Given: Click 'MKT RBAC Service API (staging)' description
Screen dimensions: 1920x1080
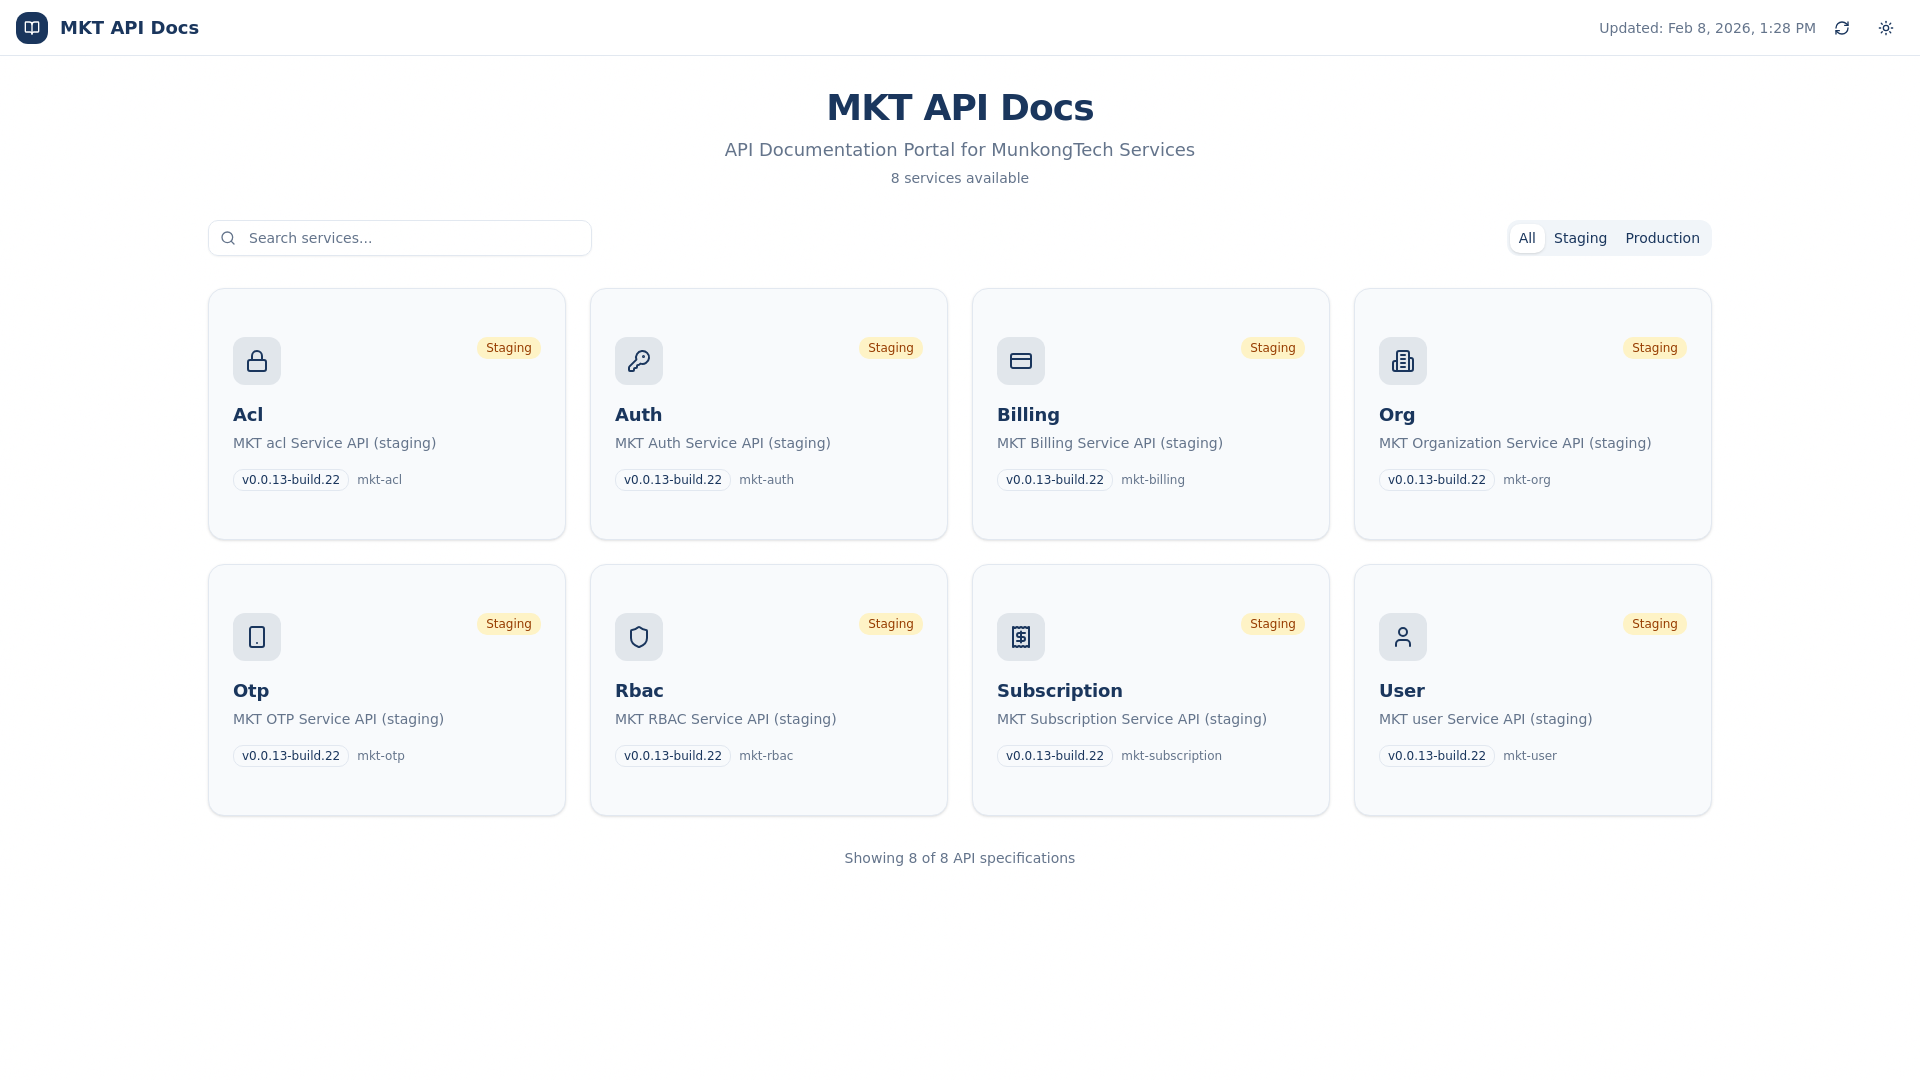Looking at the screenshot, I should tap(726, 719).
